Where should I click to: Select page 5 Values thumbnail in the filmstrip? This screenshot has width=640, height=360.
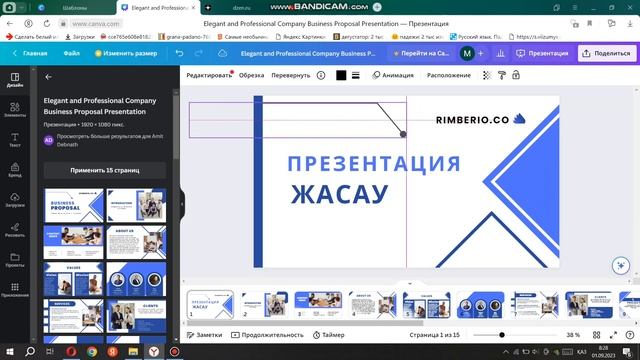(426, 305)
